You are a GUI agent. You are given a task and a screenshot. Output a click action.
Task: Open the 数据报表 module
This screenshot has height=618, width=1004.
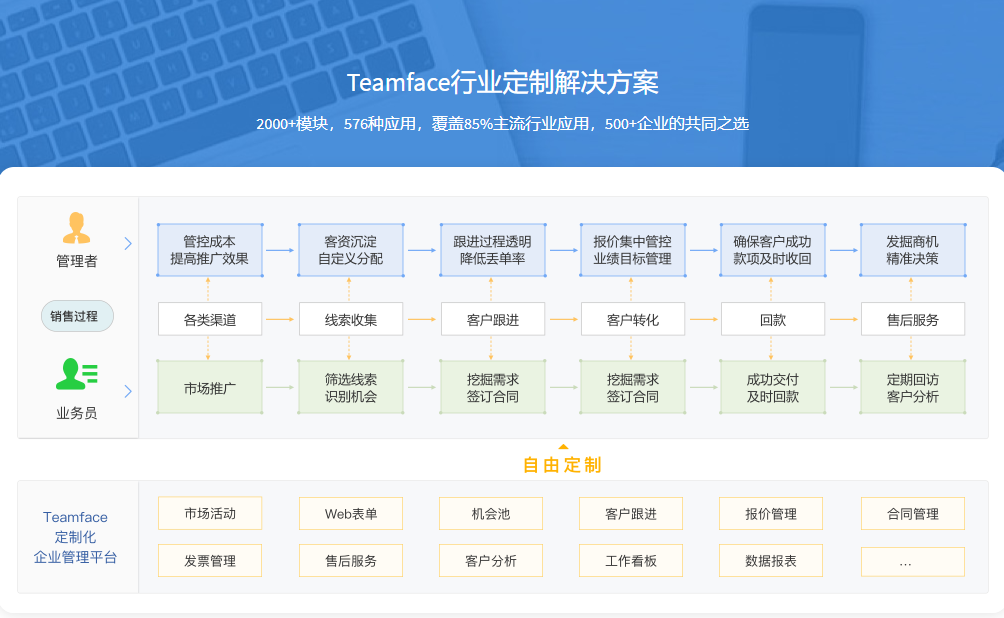pyautogui.click(x=772, y=561)
